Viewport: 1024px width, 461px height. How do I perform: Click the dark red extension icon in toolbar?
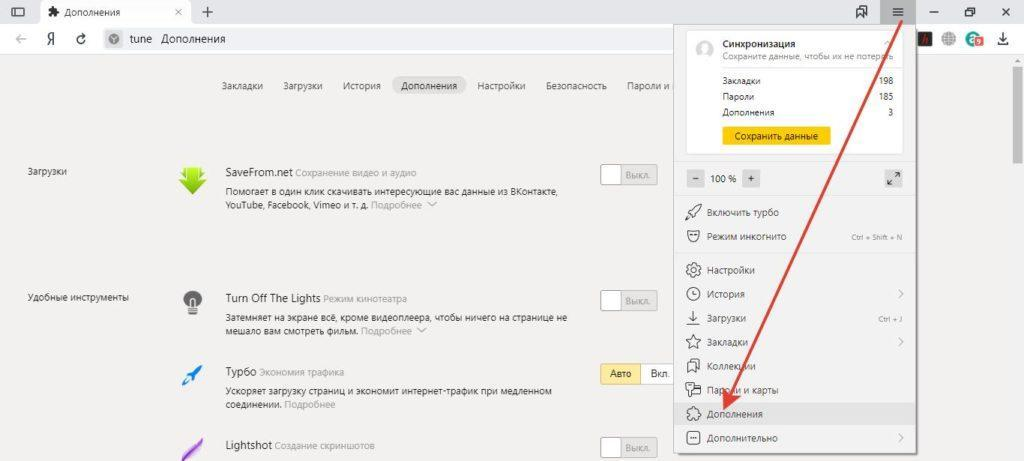click(925, 39)
